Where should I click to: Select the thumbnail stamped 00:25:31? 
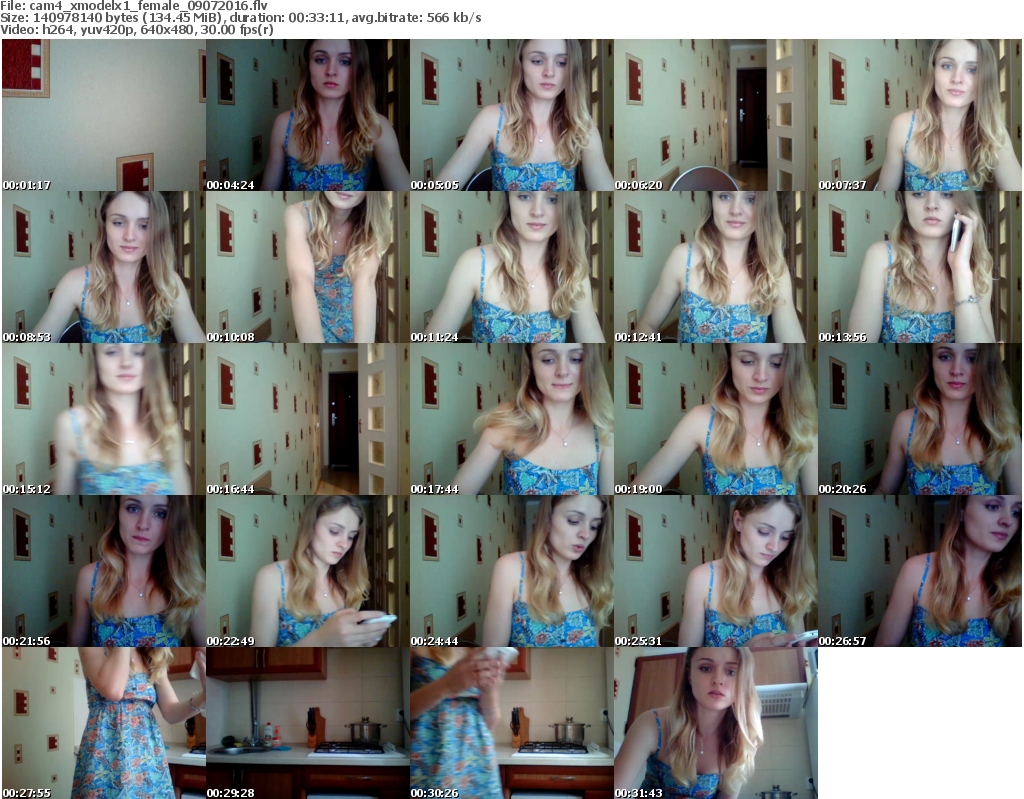click(x=715, y=571)
